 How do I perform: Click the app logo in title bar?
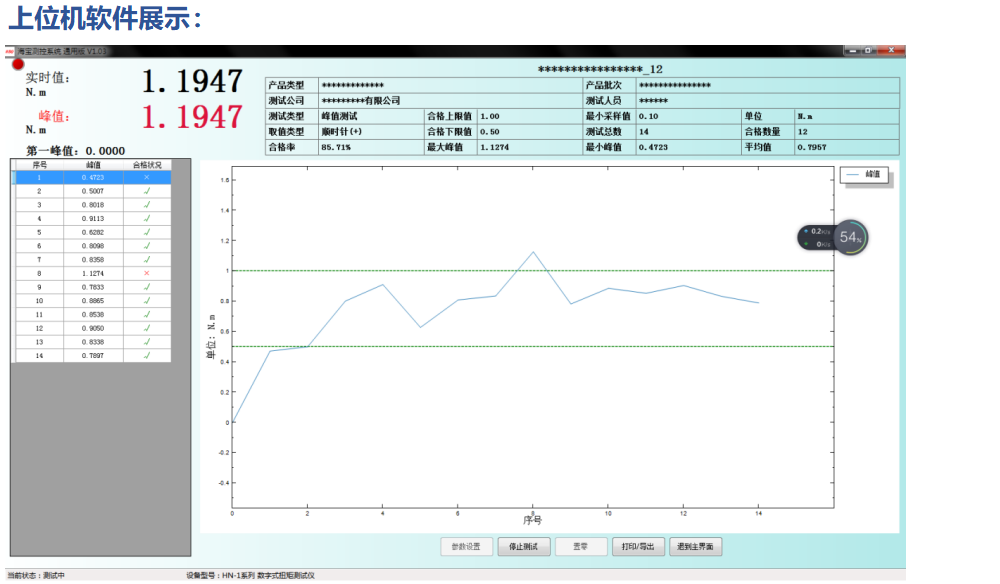coord(9,50)
